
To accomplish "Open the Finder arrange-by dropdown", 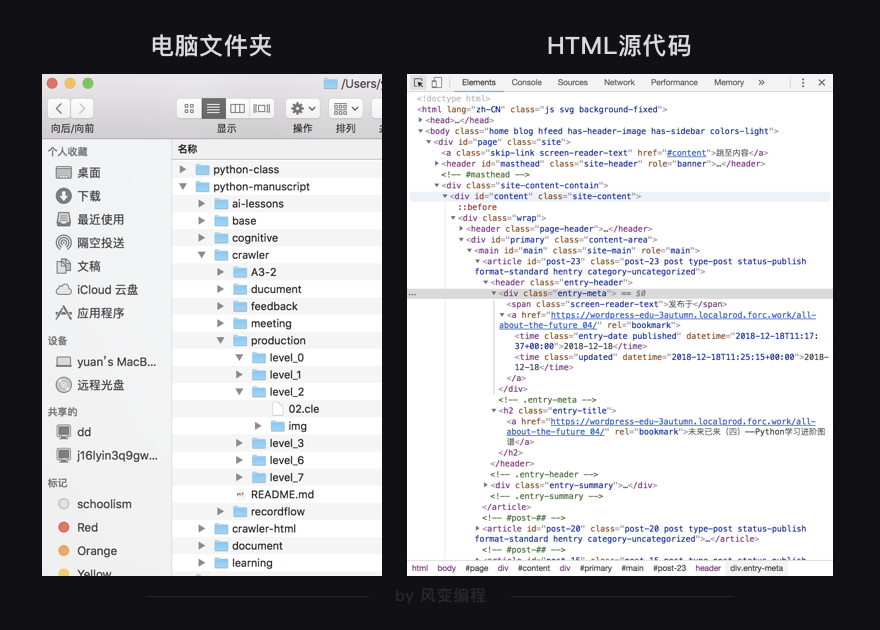I will [346, 108].
